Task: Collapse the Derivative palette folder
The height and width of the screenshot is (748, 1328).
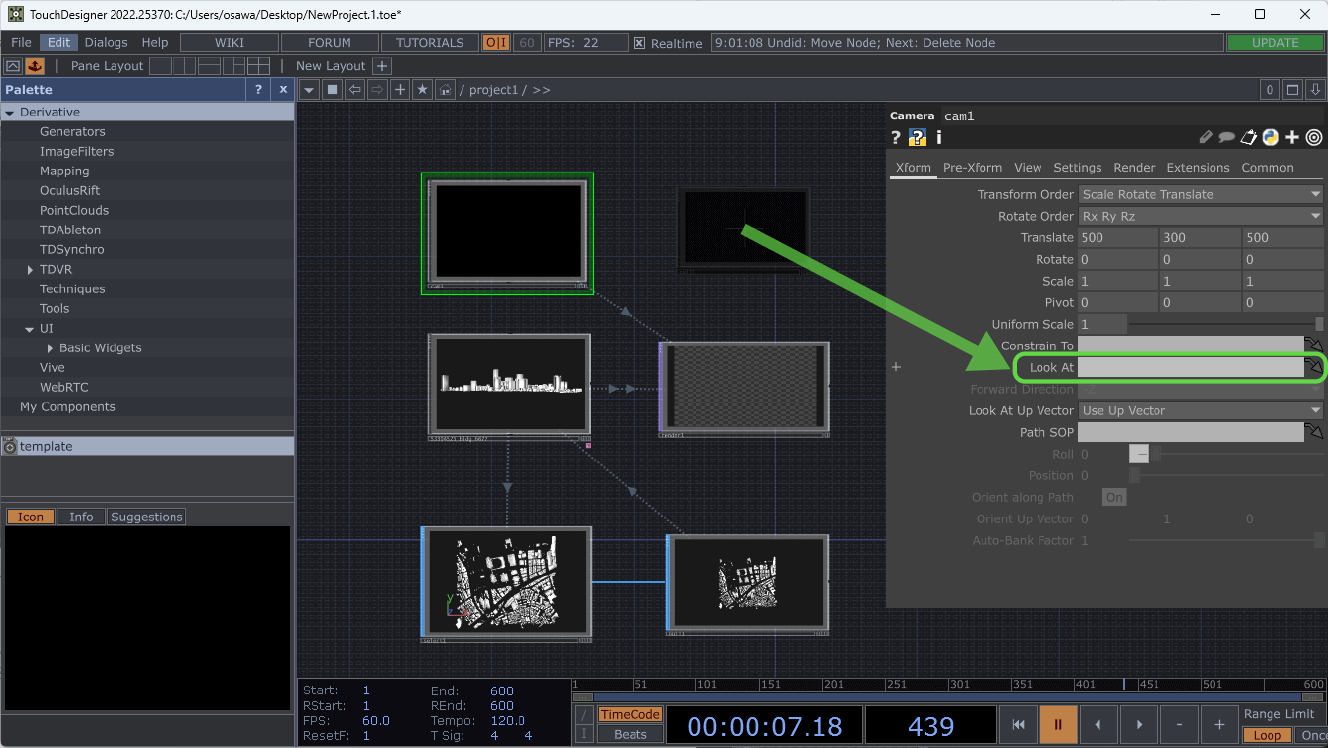Action: (10, 112)
